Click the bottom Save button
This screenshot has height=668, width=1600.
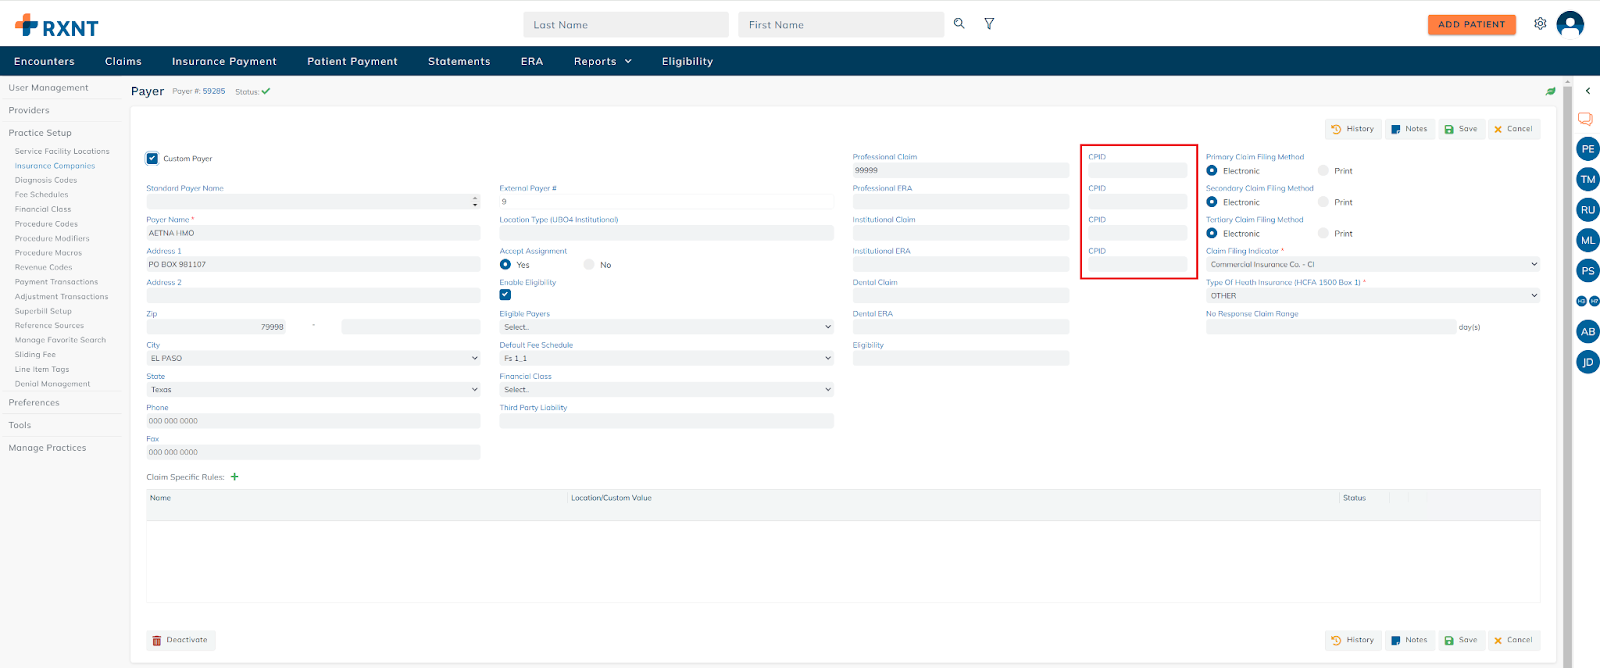(1461, 640)
